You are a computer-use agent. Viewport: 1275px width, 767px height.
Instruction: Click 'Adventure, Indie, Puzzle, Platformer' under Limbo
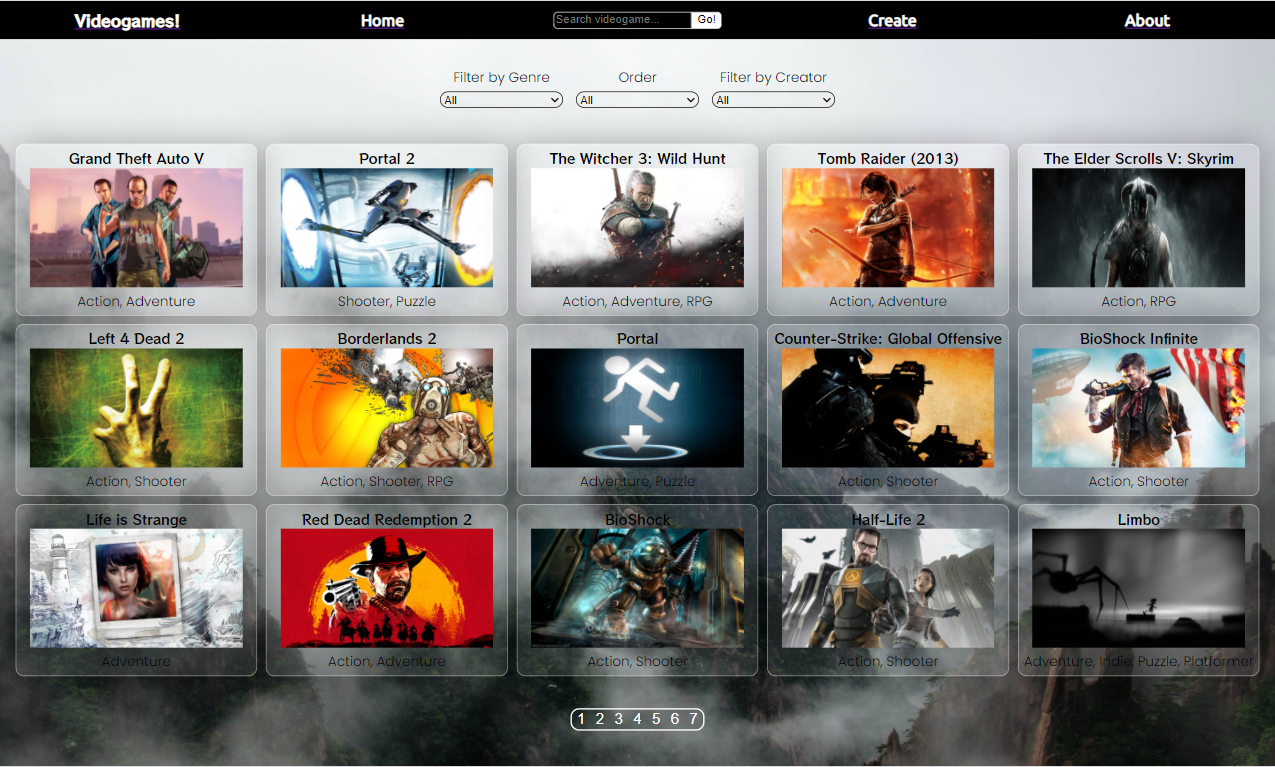[1138, 661]
